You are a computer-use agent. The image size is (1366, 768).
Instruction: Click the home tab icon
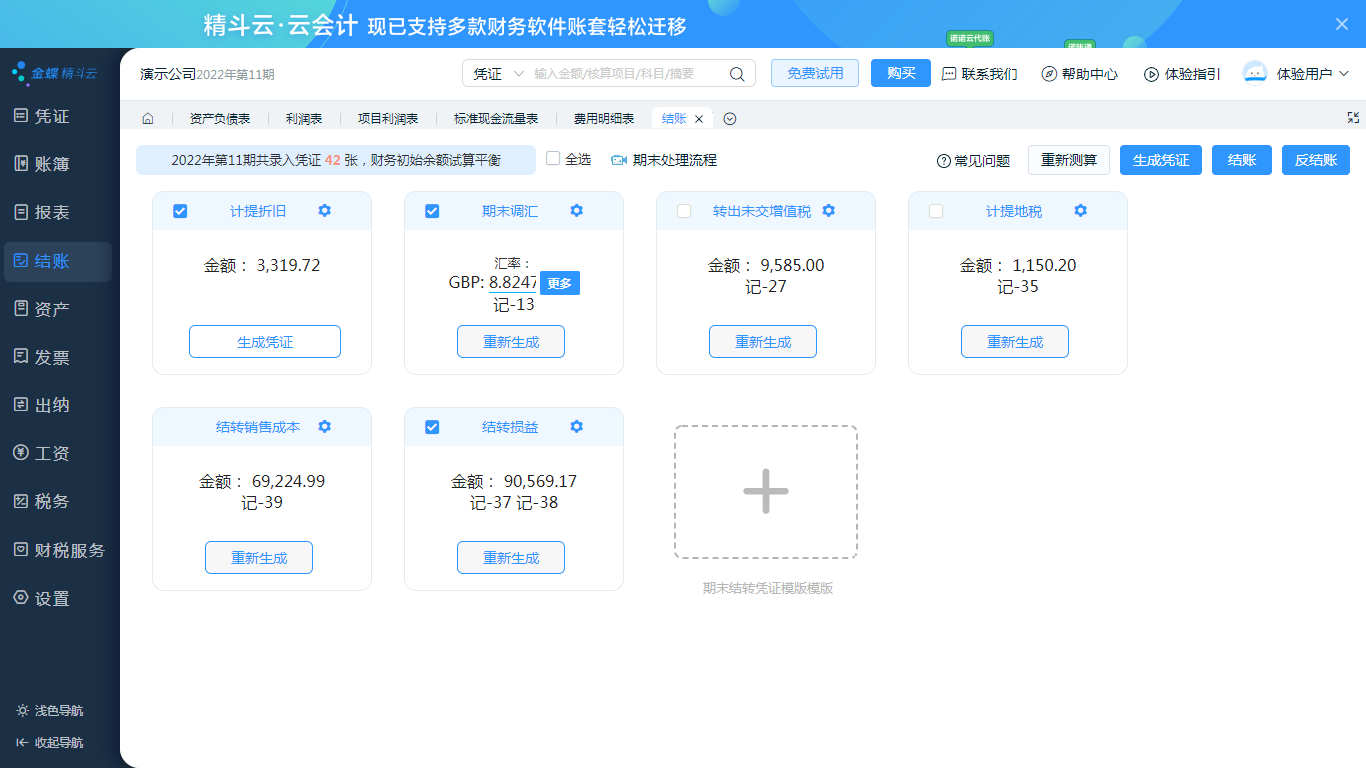[x=148, y=119]
